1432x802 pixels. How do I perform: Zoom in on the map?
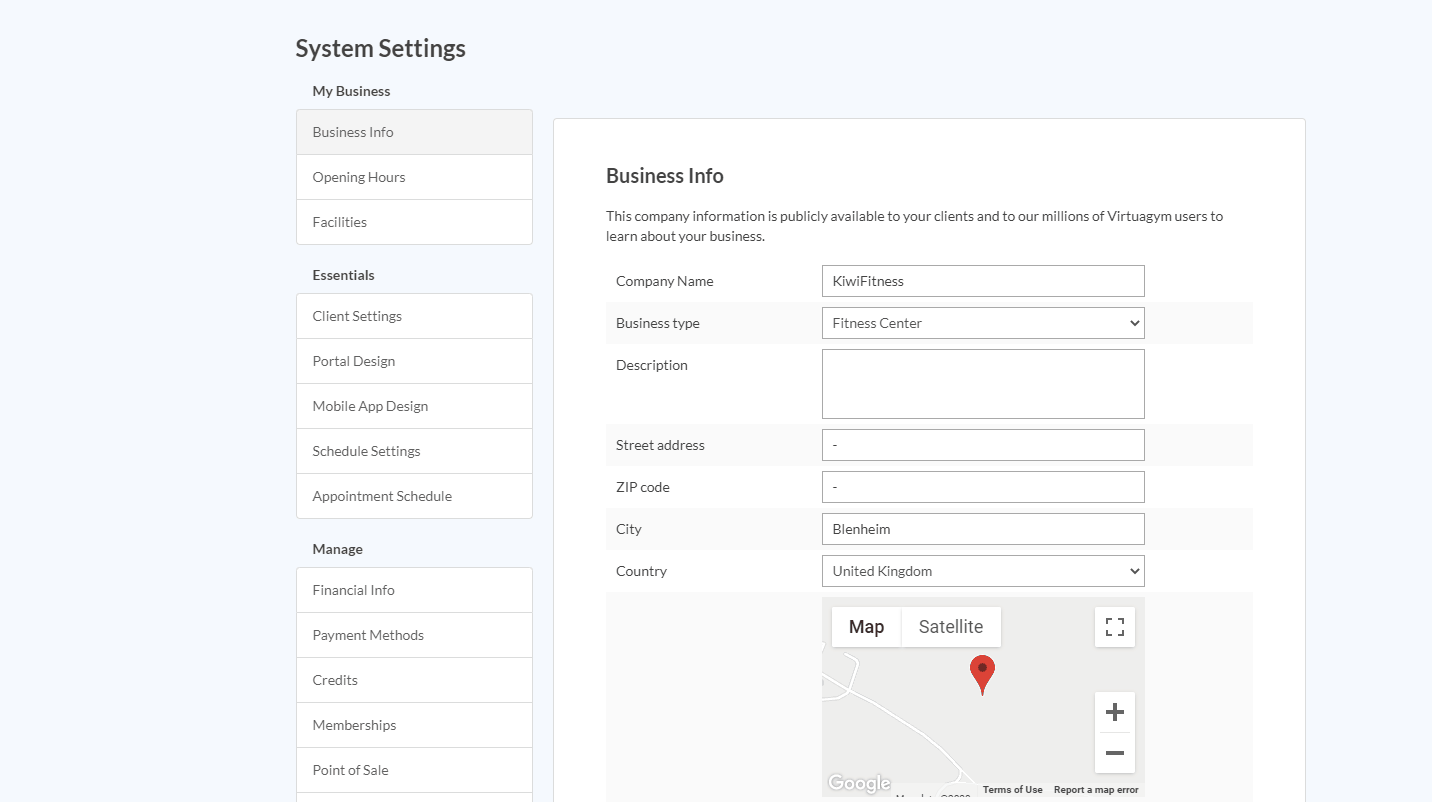(x=1114, y=712)
